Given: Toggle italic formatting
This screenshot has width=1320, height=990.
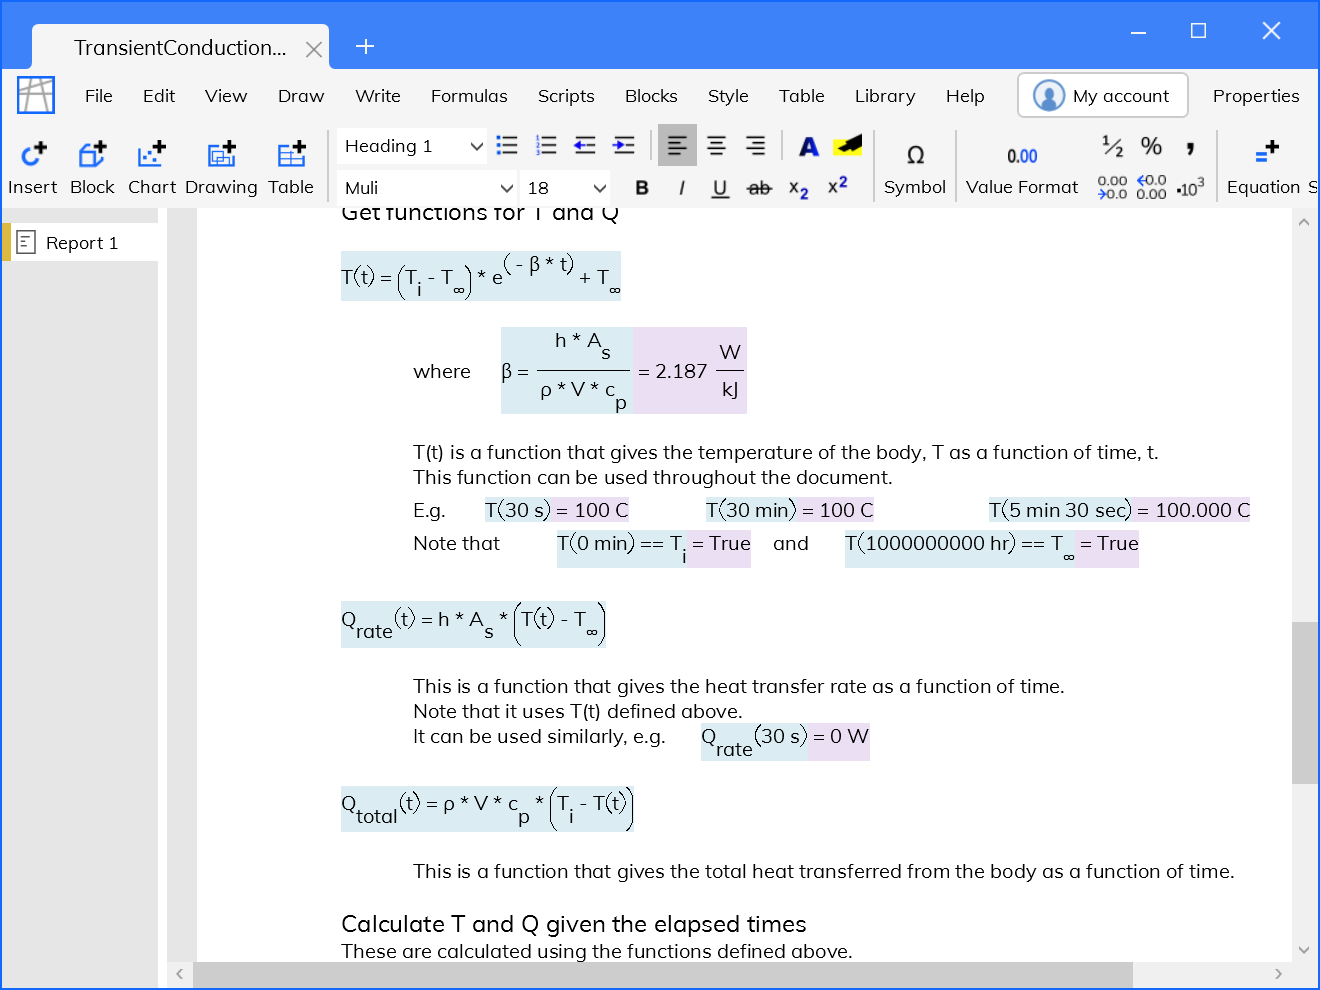Looking at the screenshot, I should tap(681, 187).
